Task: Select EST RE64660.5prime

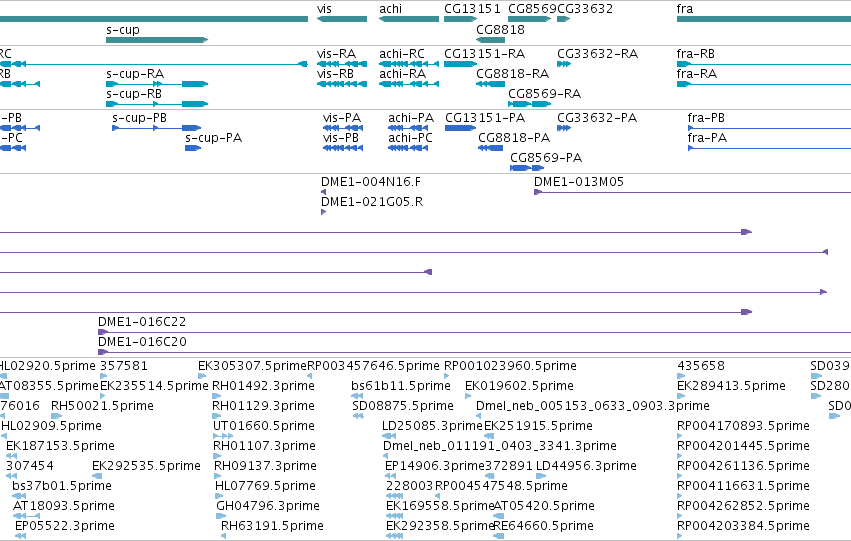Action: tap(498, 537)
